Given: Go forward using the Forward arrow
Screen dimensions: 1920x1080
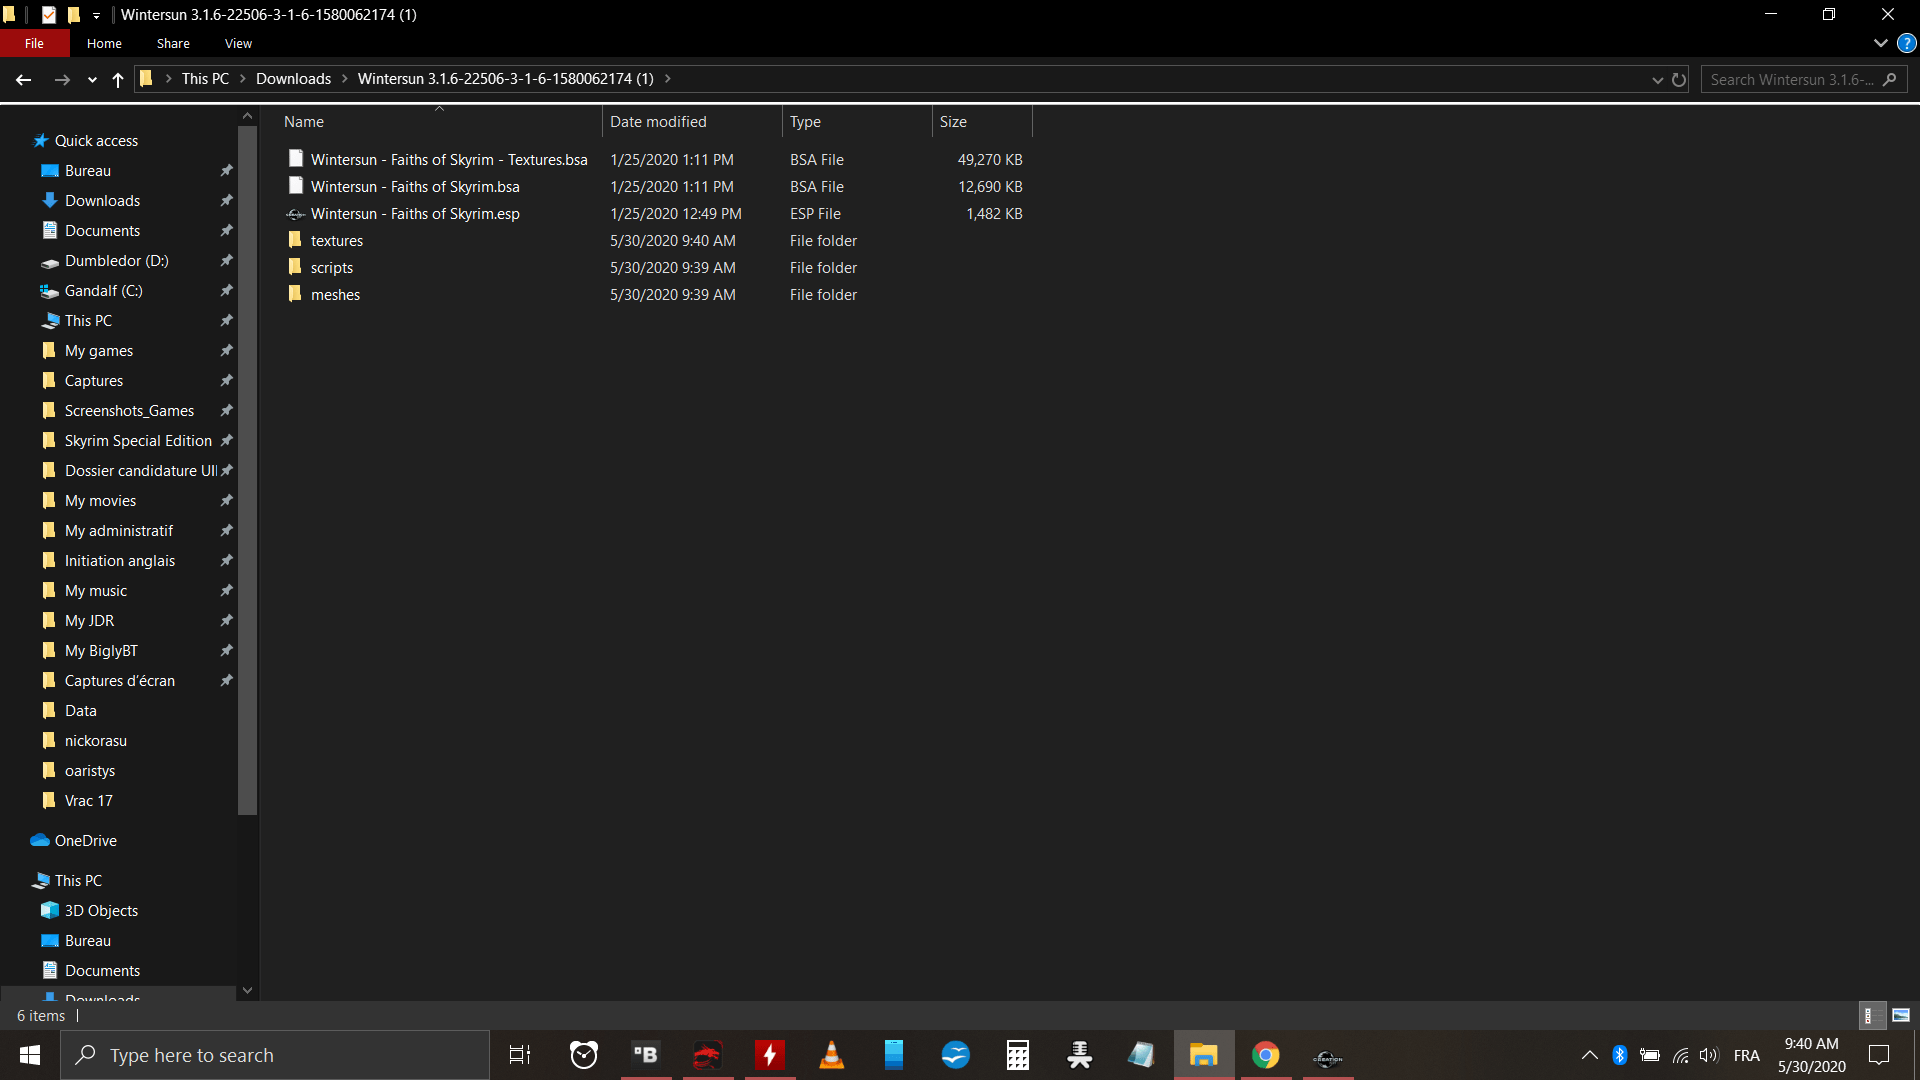Looking at the screenshot, I should click(62, 79).
